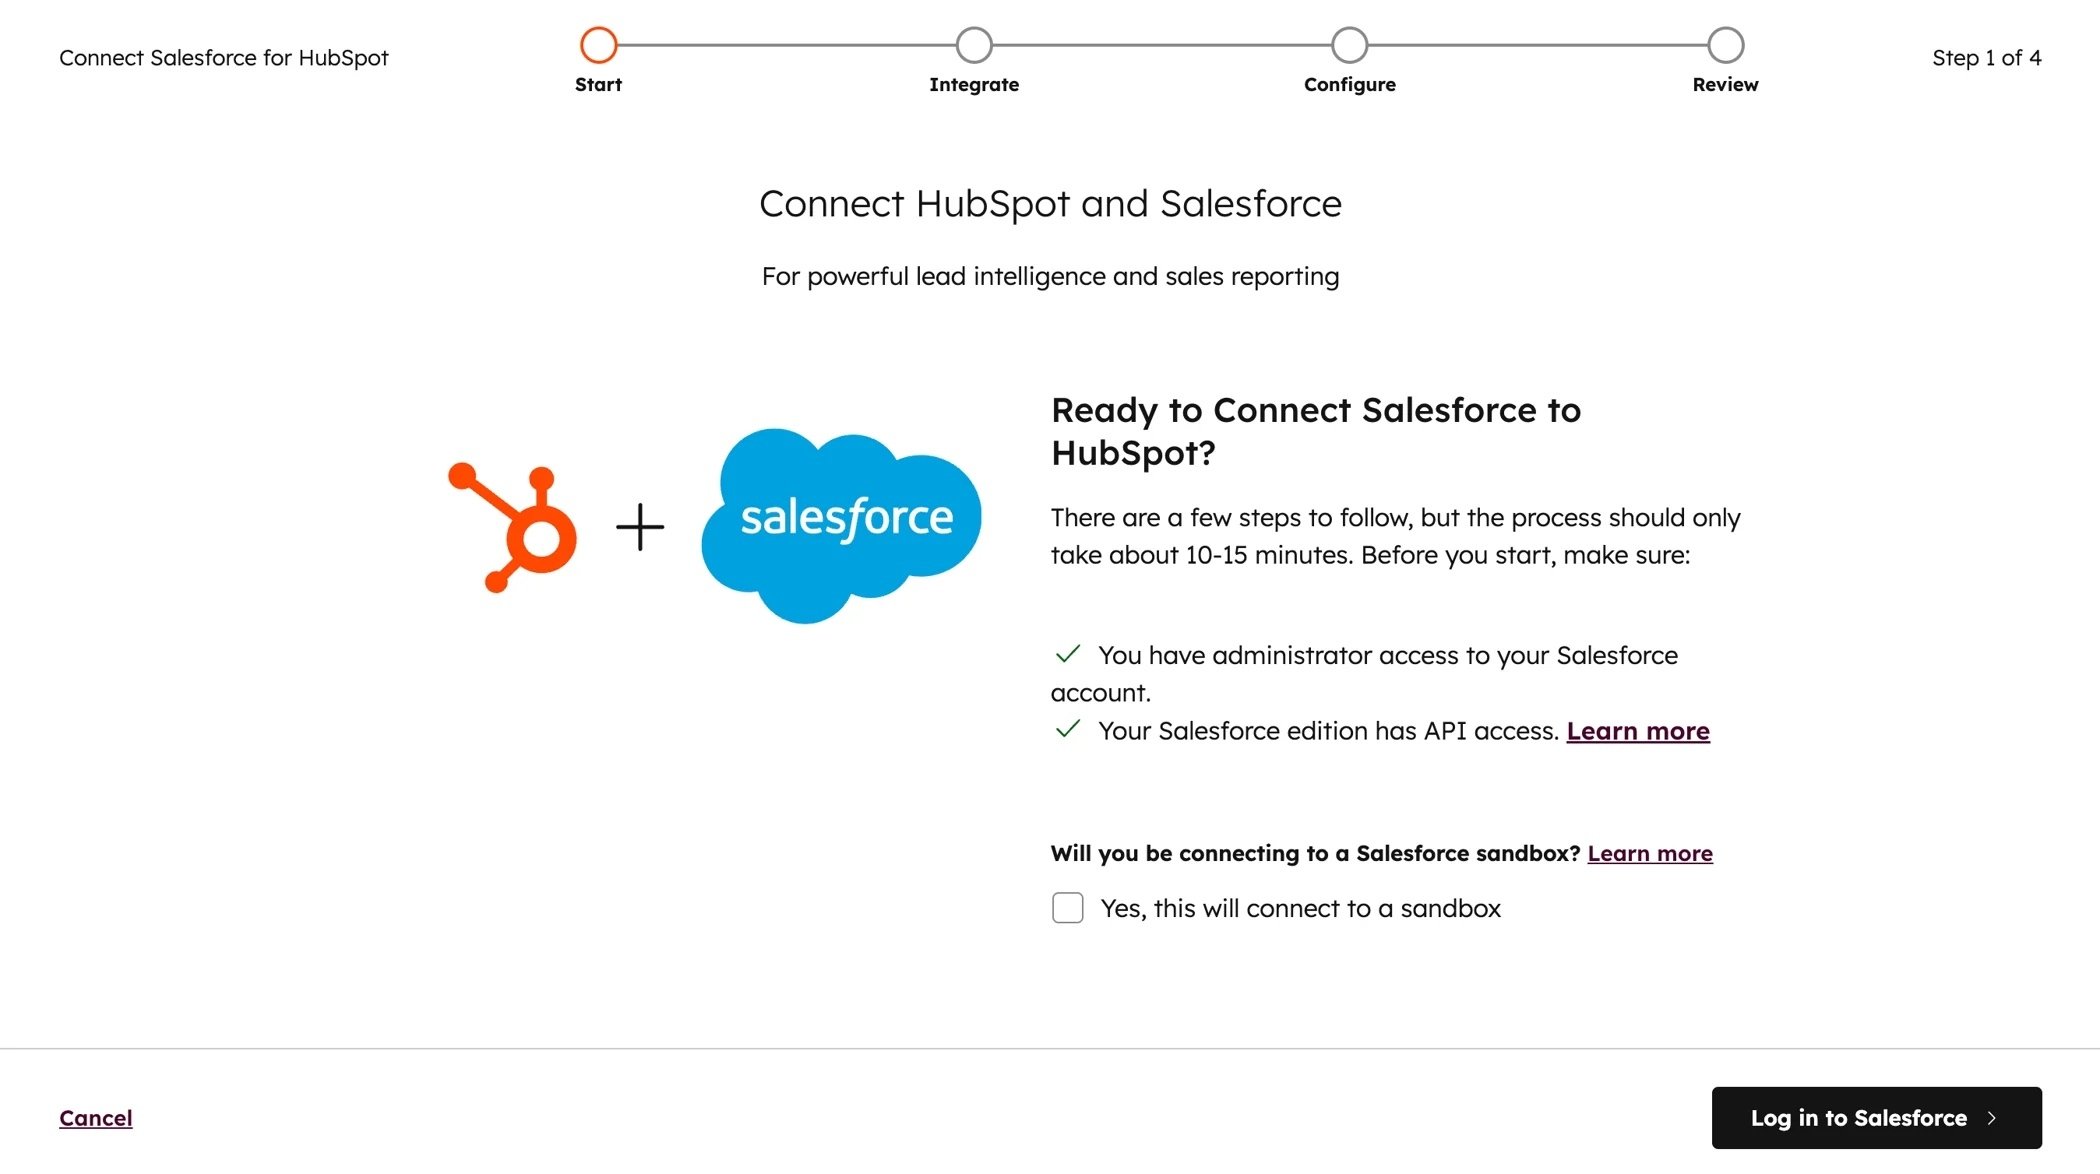The height and width of the screenshot is (1174, 2100).
Task: Click the Step 1 of 4 indicator
Action: tap(1986, 57)
